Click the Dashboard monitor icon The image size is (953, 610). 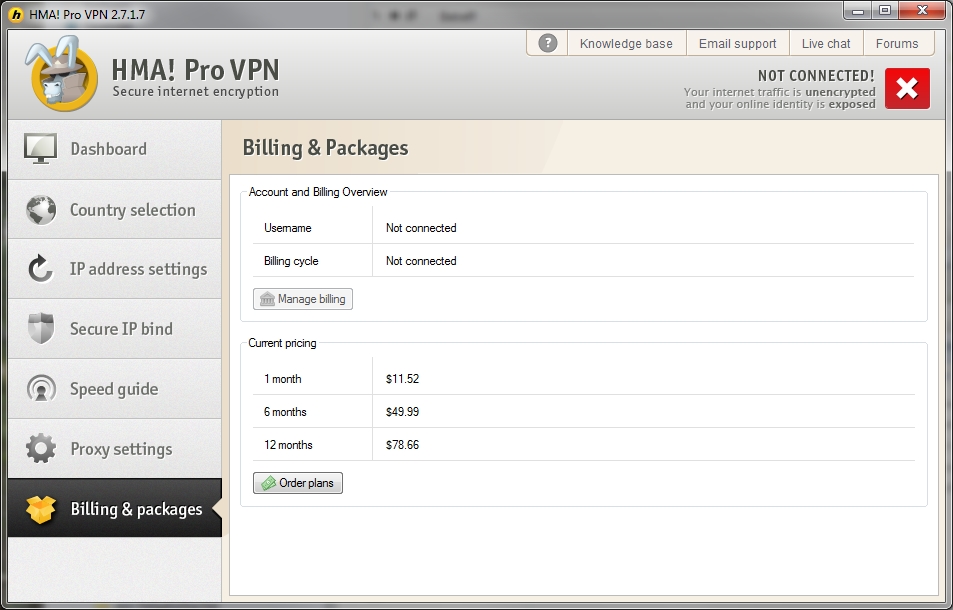pos(41,148)
